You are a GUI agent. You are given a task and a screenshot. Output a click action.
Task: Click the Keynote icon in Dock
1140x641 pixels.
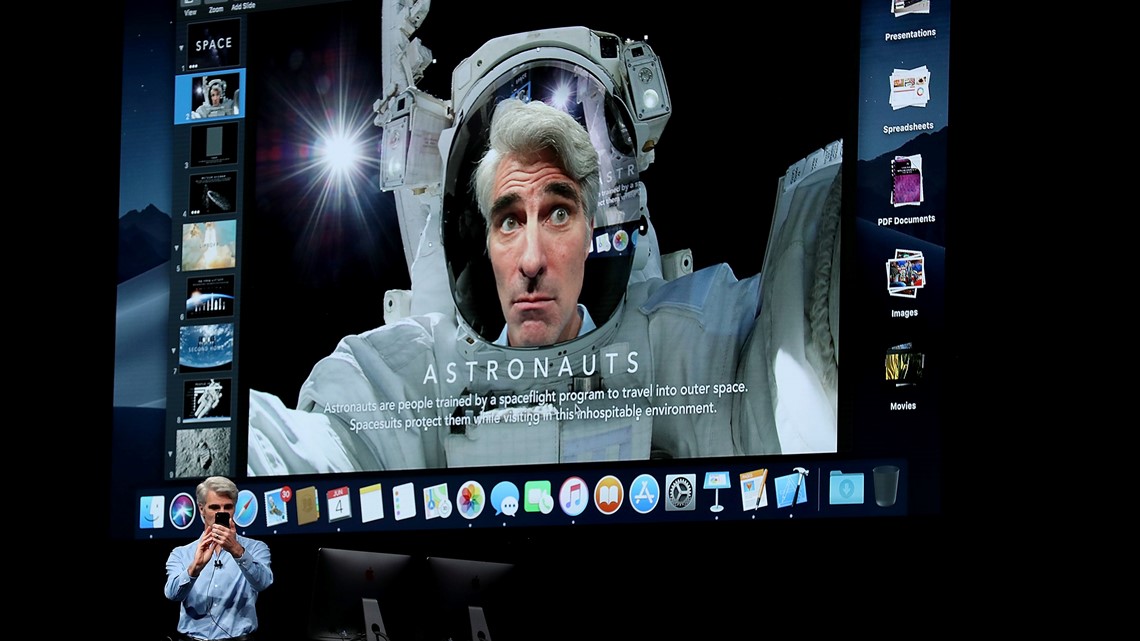point(717,491)
